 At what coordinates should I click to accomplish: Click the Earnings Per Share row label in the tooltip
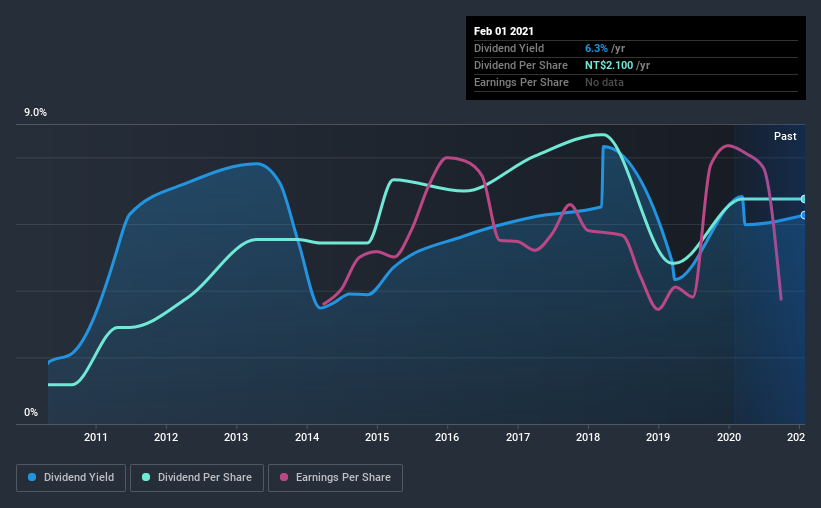(521, 82)
